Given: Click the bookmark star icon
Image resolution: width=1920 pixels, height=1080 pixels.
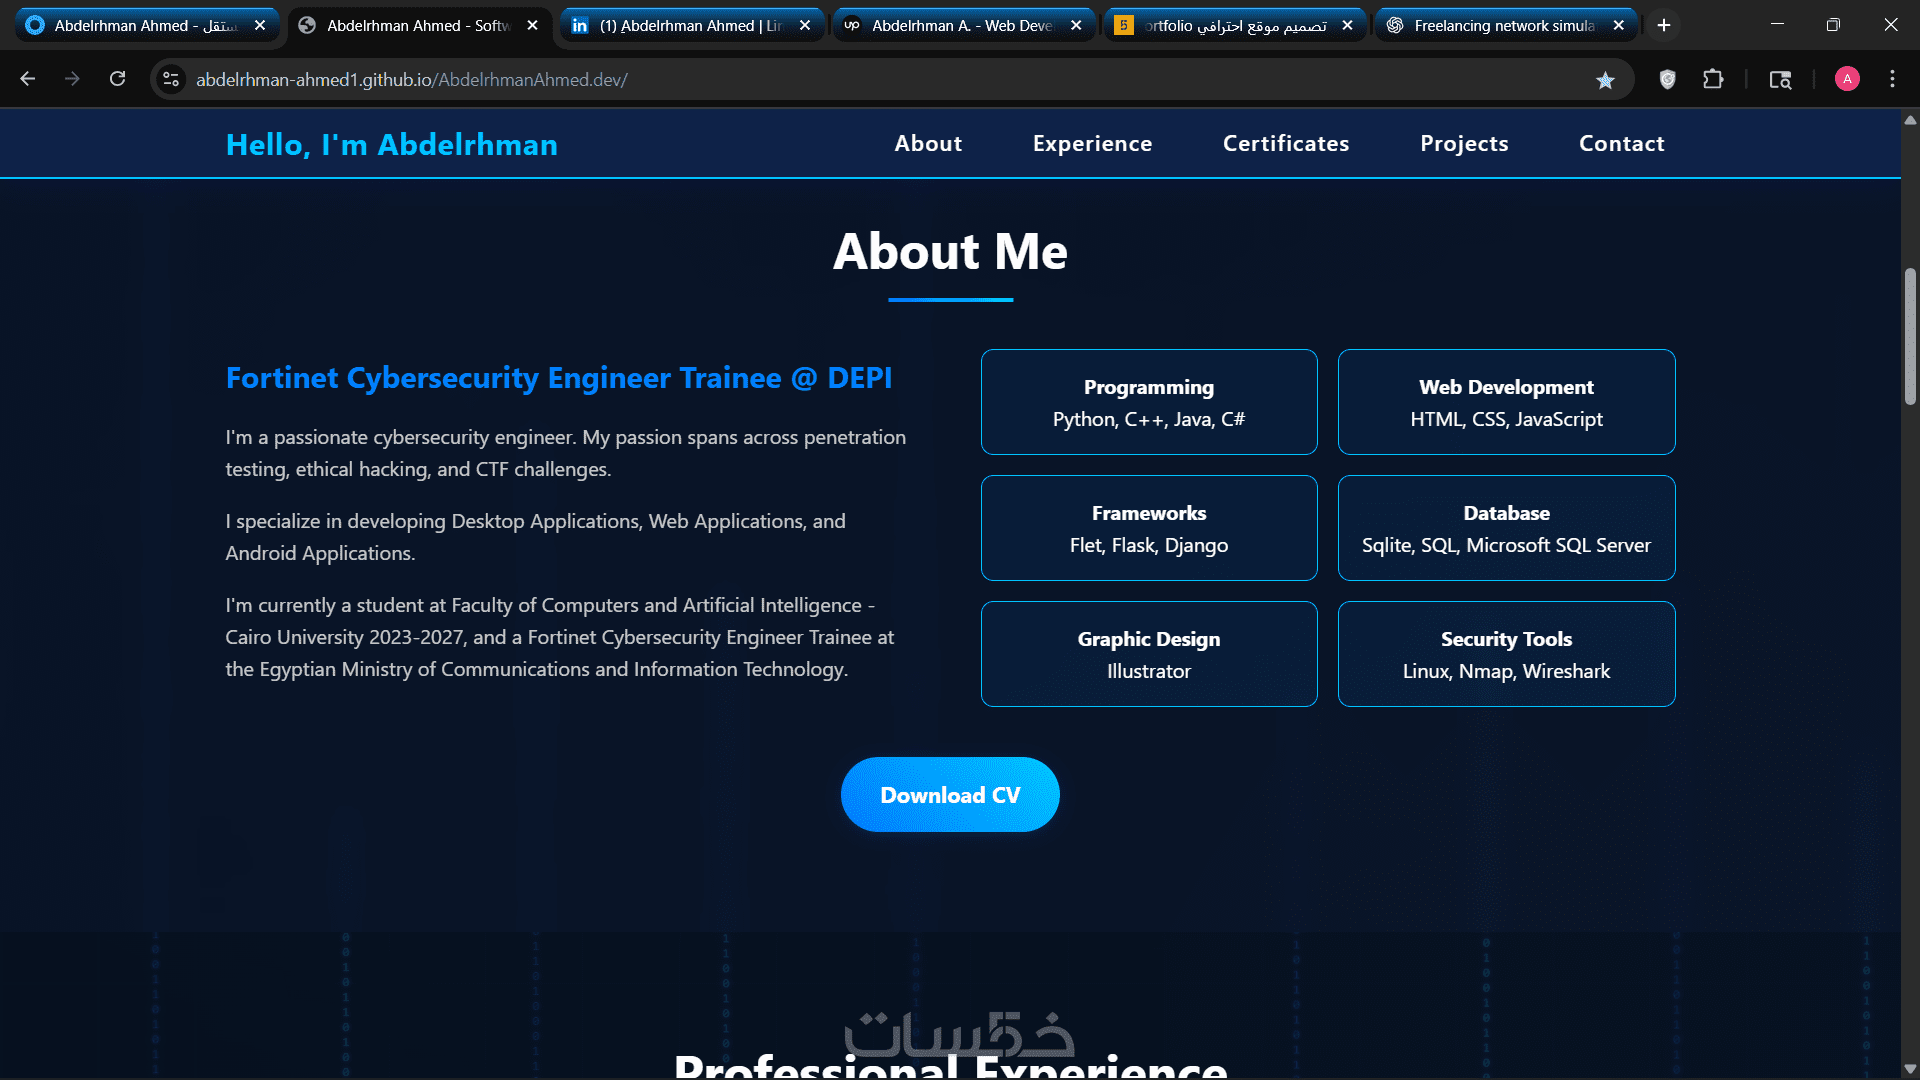Looking at the screenshot, I should [x=1605, y=80].
